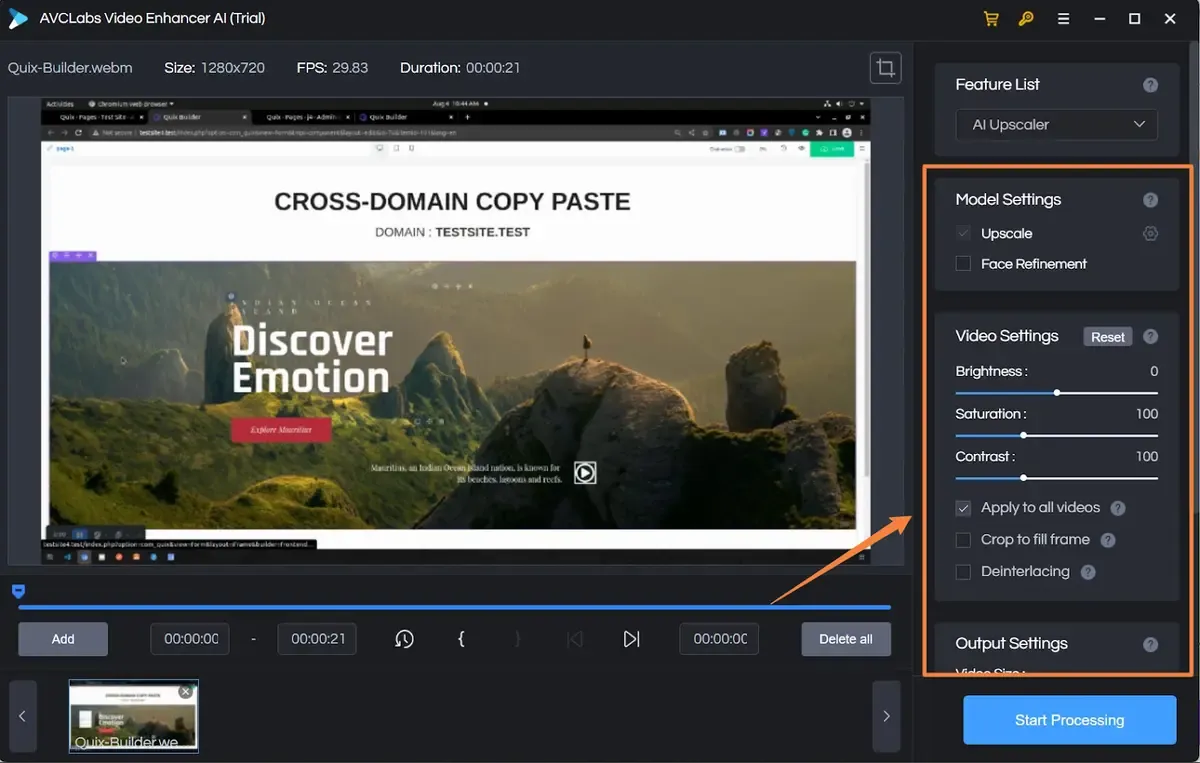Click the Reset video settings button

[1107, 337]
